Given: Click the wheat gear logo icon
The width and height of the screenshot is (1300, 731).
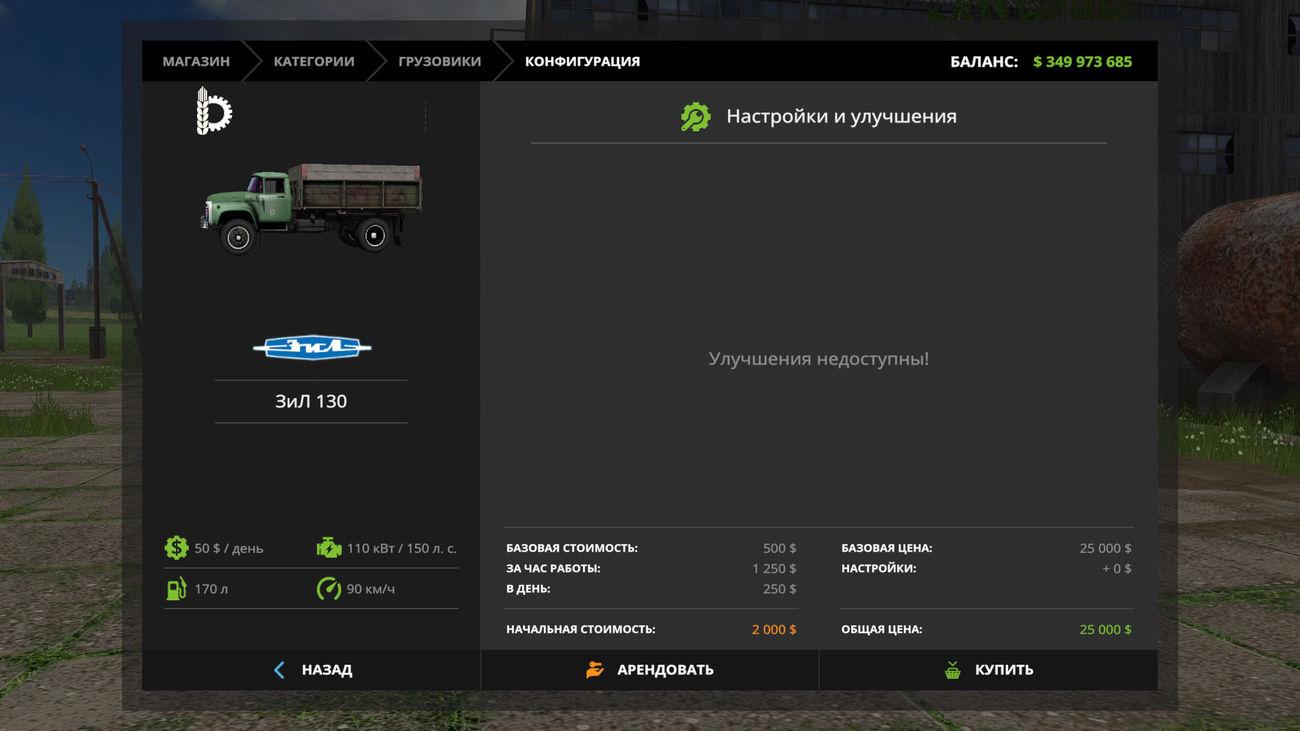Looking at the screenshot, I should tap(213, 111).
